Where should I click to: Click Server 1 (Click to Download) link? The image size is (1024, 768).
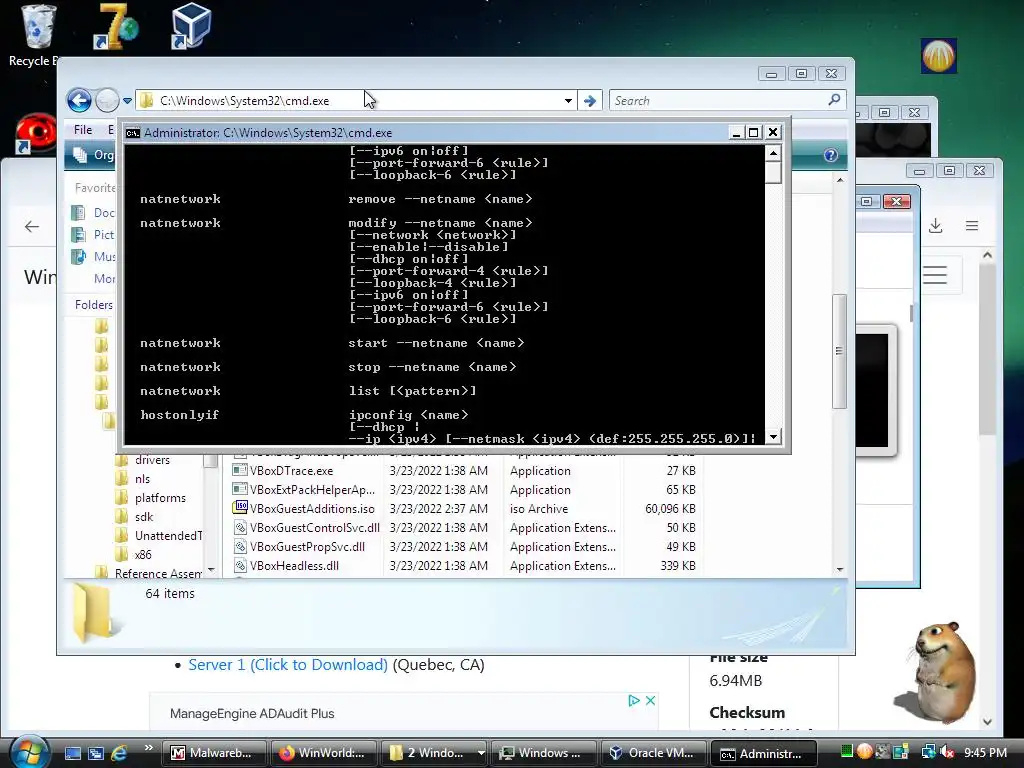(288, 665)
